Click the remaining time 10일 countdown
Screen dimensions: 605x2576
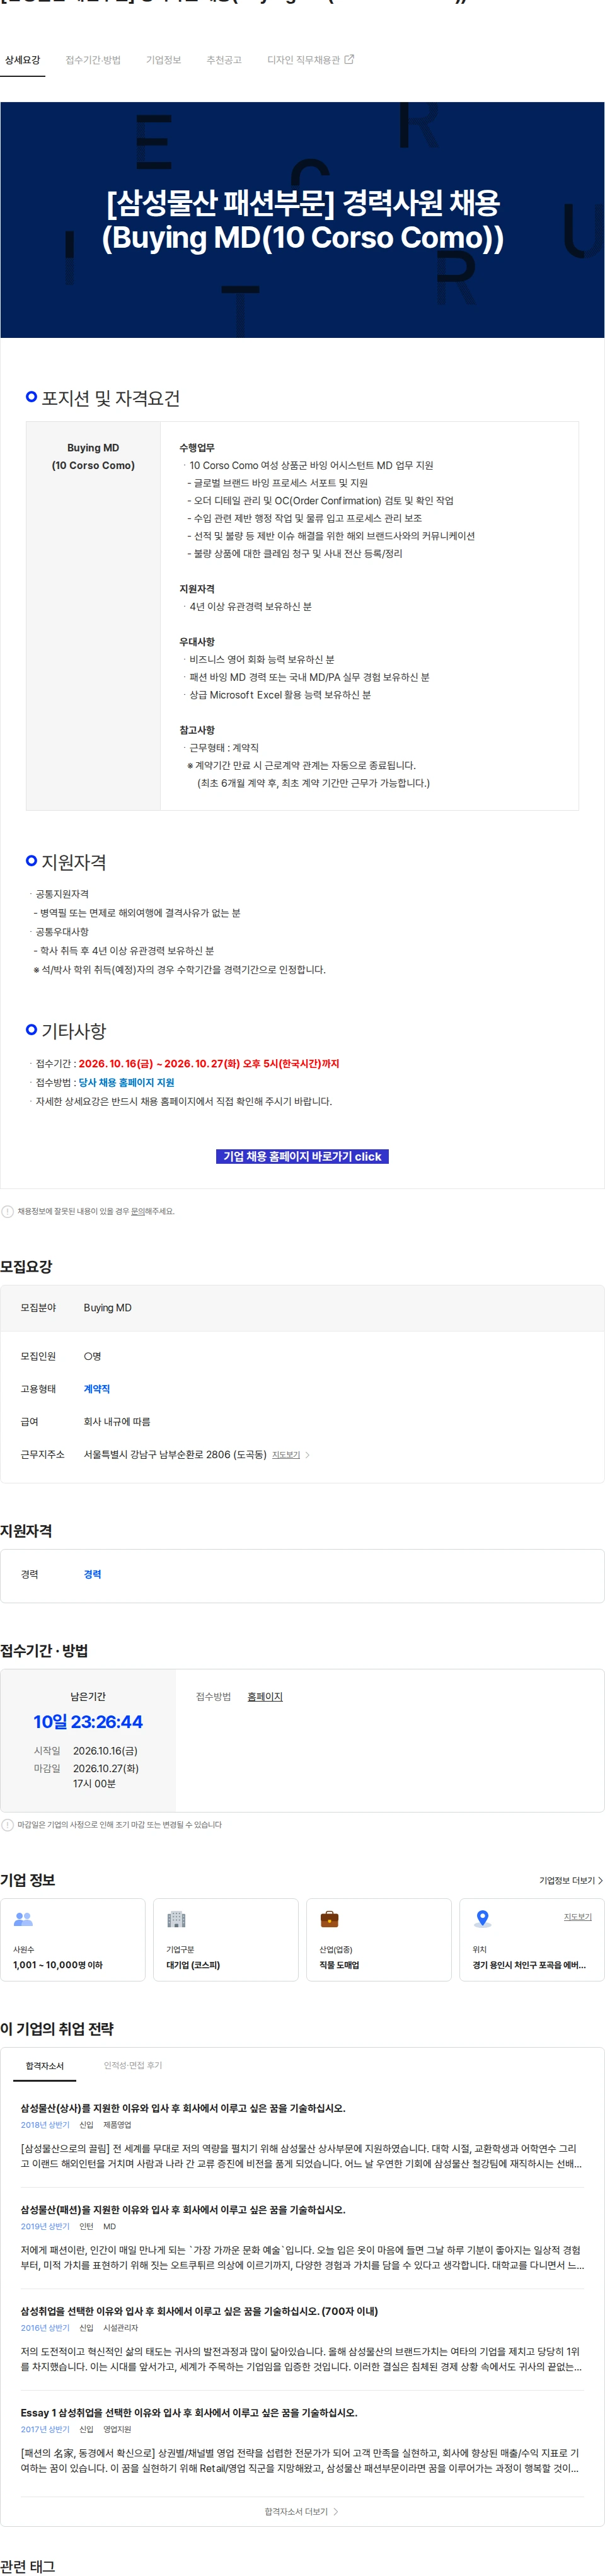[88, 1722]
